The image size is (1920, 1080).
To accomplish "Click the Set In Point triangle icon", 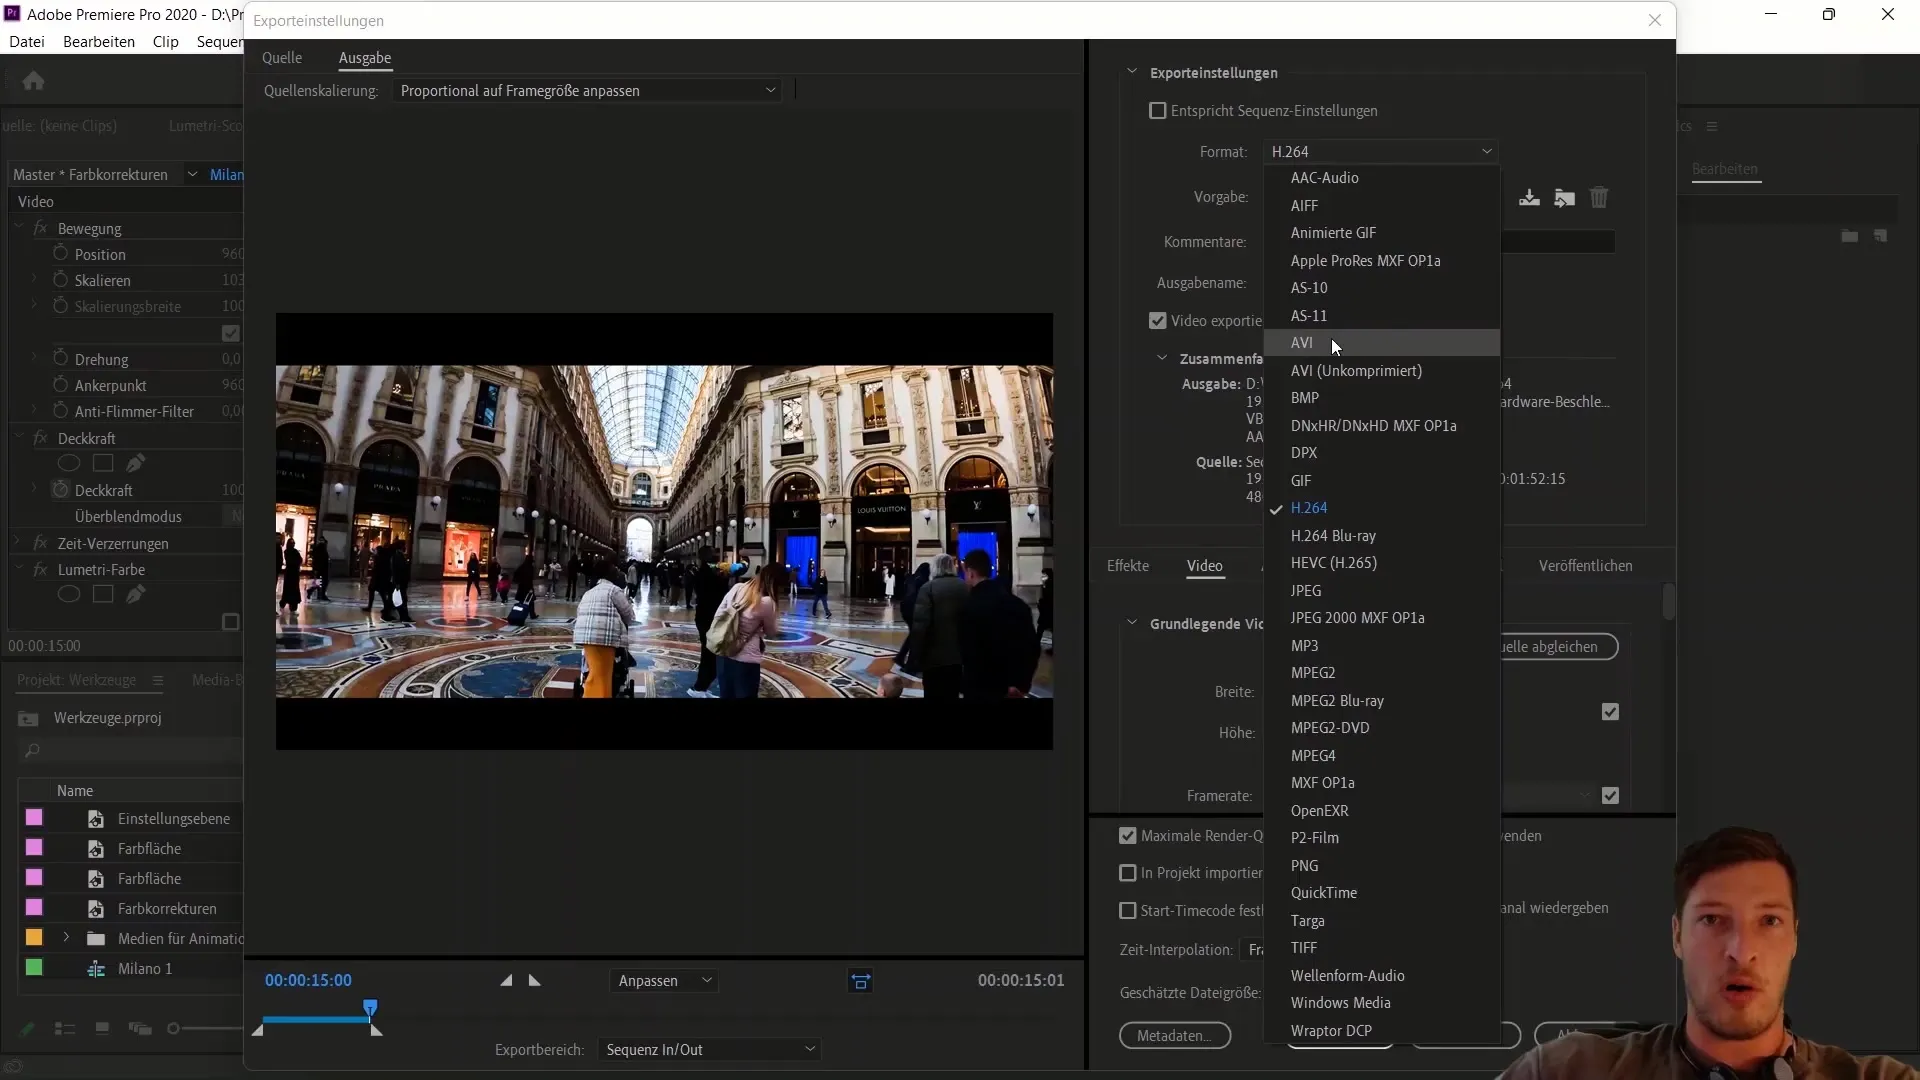I will (506, 981).
